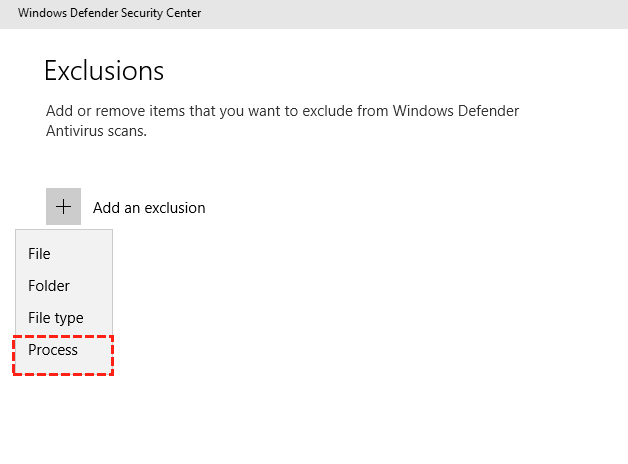Click the "Add or remove items" description line

coord(282,110)
